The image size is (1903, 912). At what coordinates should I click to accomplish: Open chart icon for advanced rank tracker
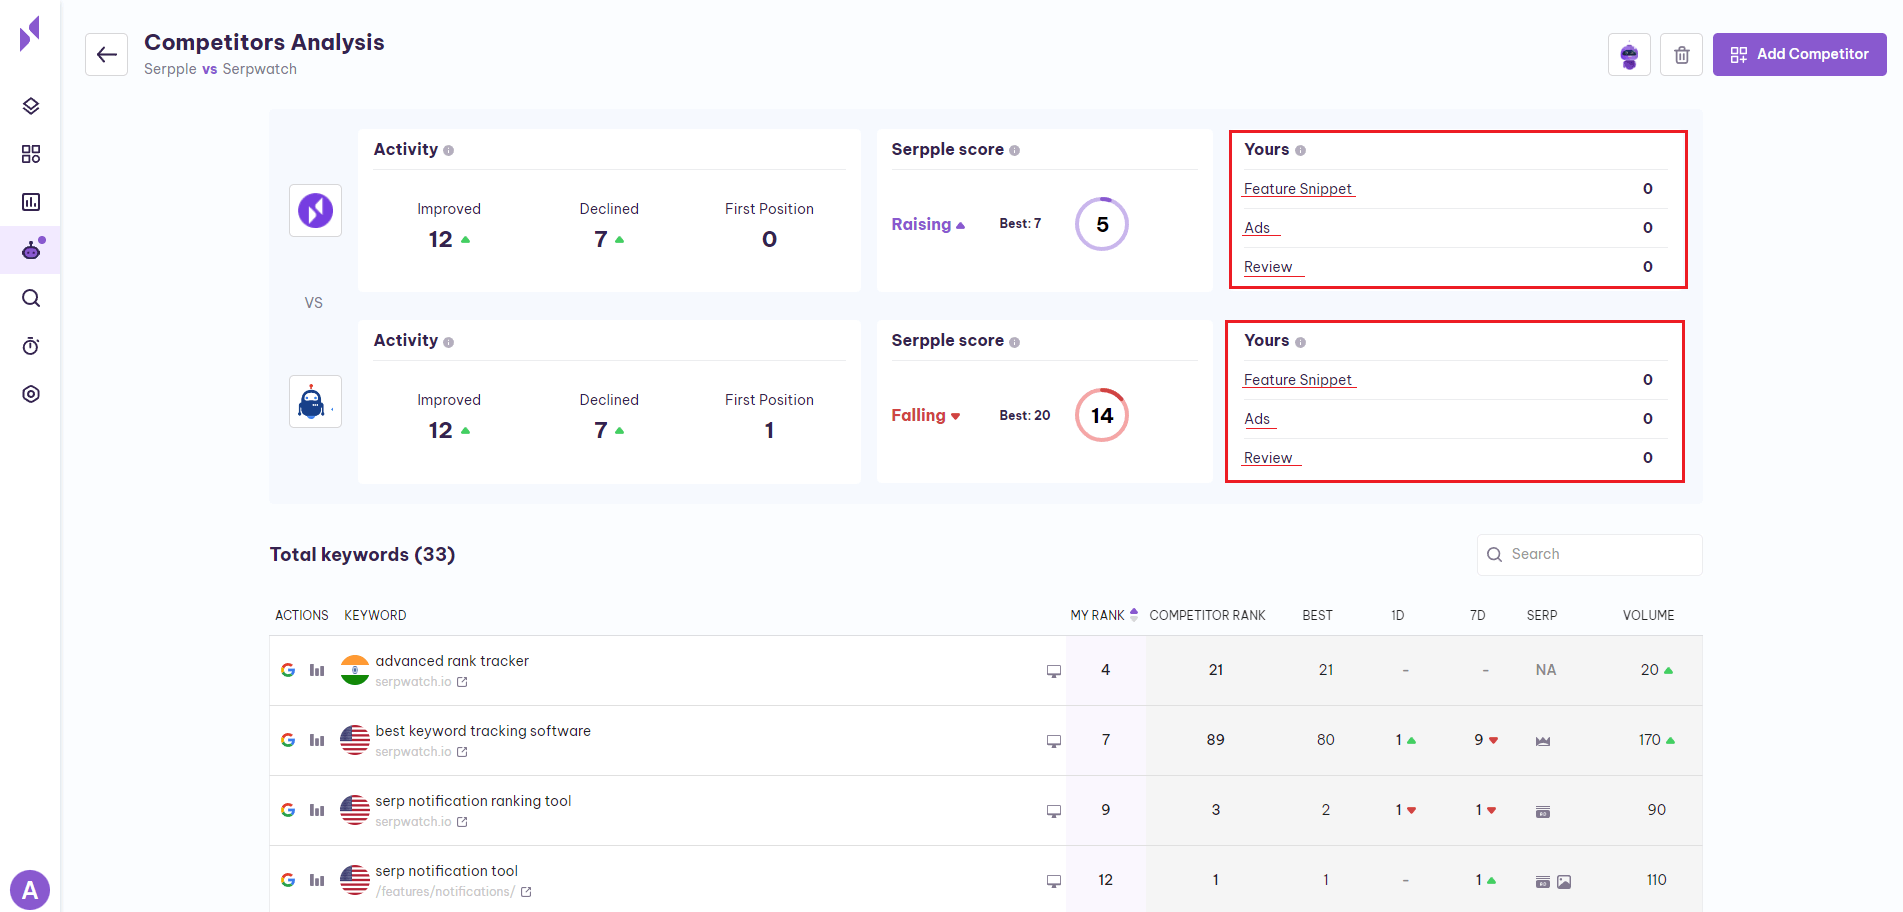coord(317,670)
